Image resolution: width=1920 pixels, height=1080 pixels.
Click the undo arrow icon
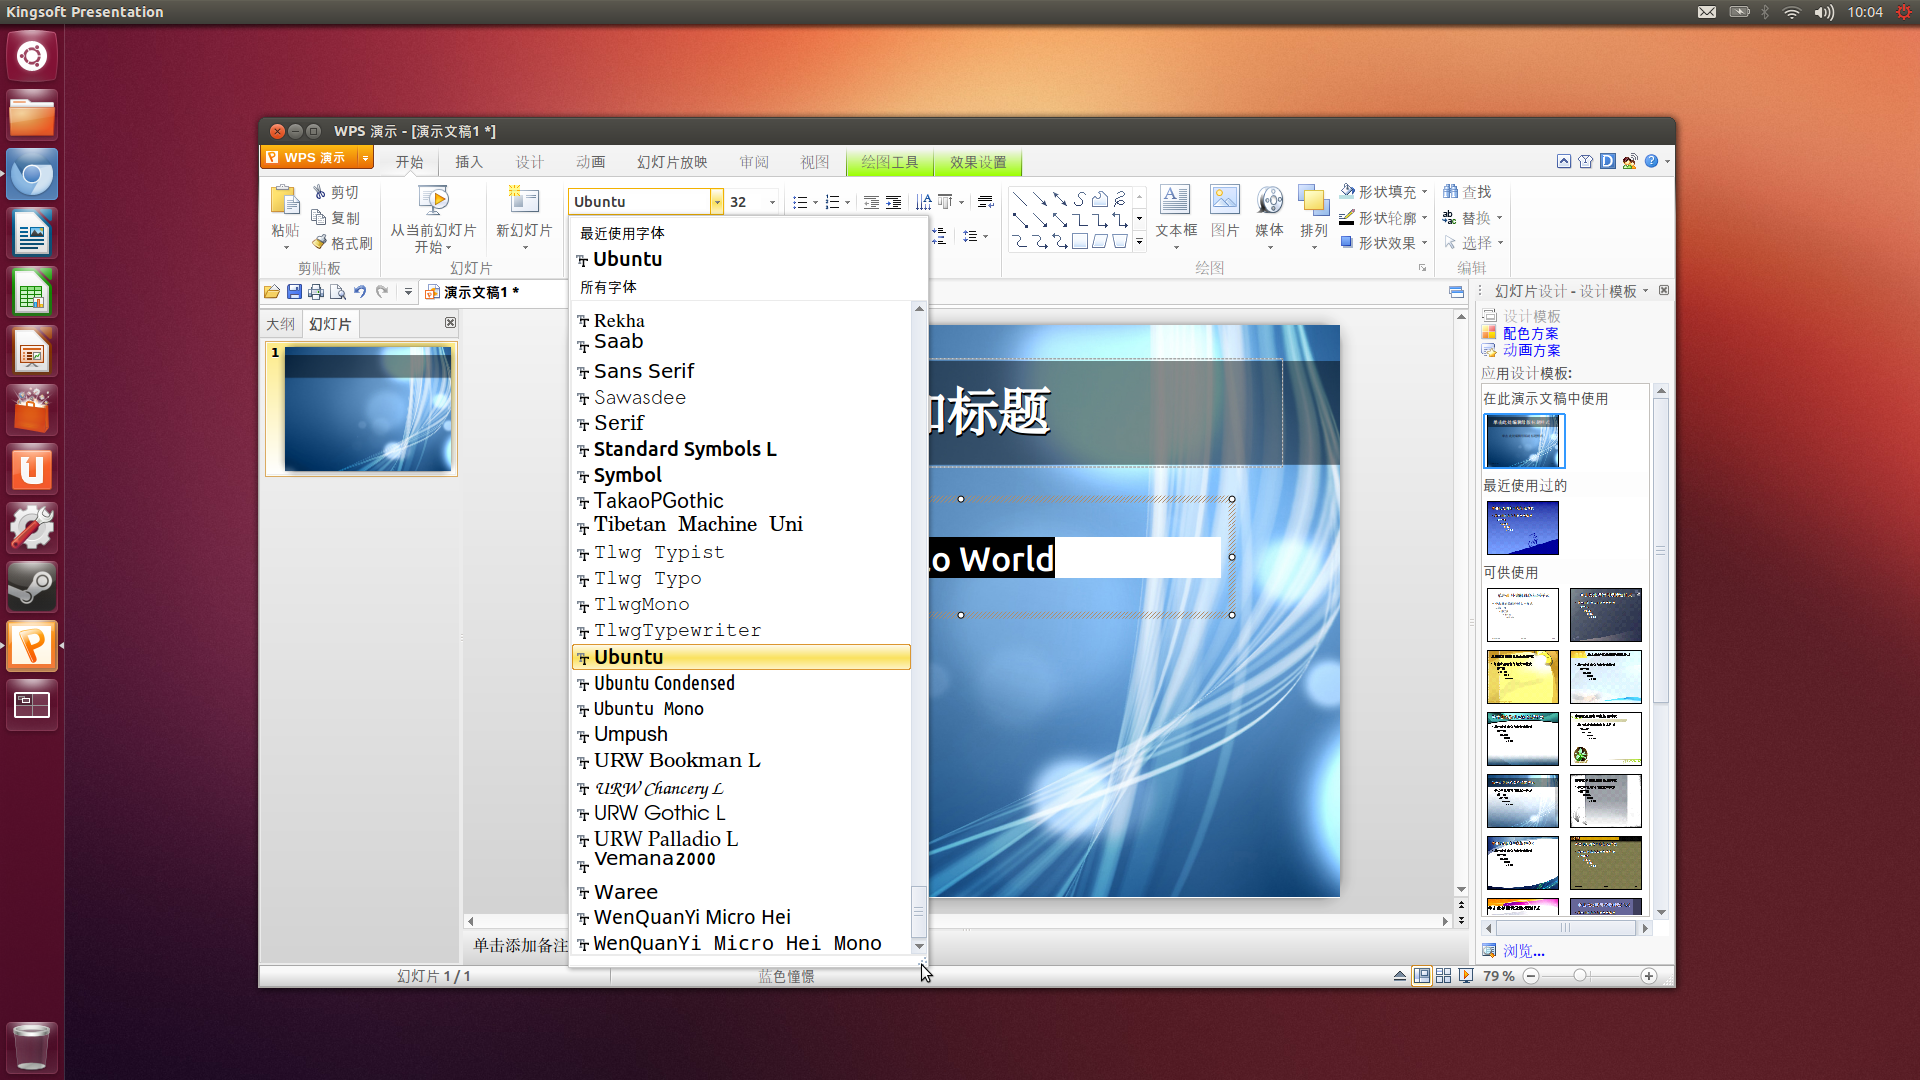coord(359,292)
